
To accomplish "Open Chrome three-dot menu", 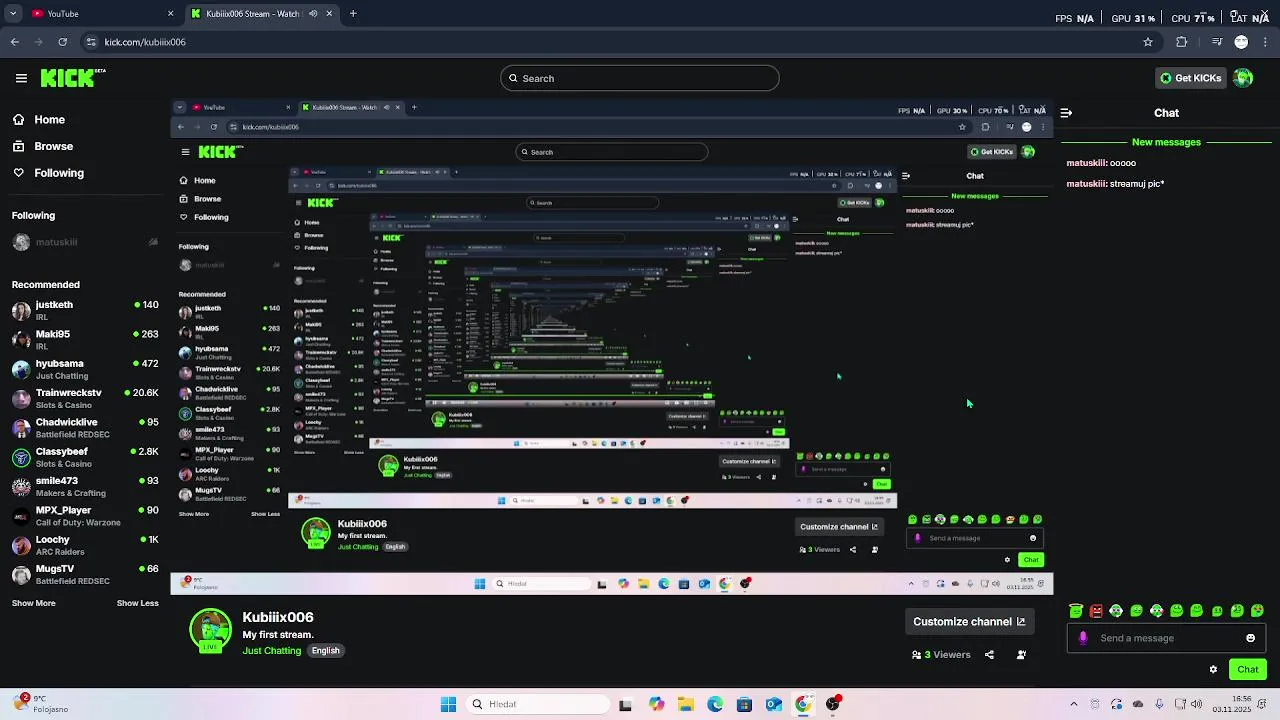I will (x=1265, y=42).
